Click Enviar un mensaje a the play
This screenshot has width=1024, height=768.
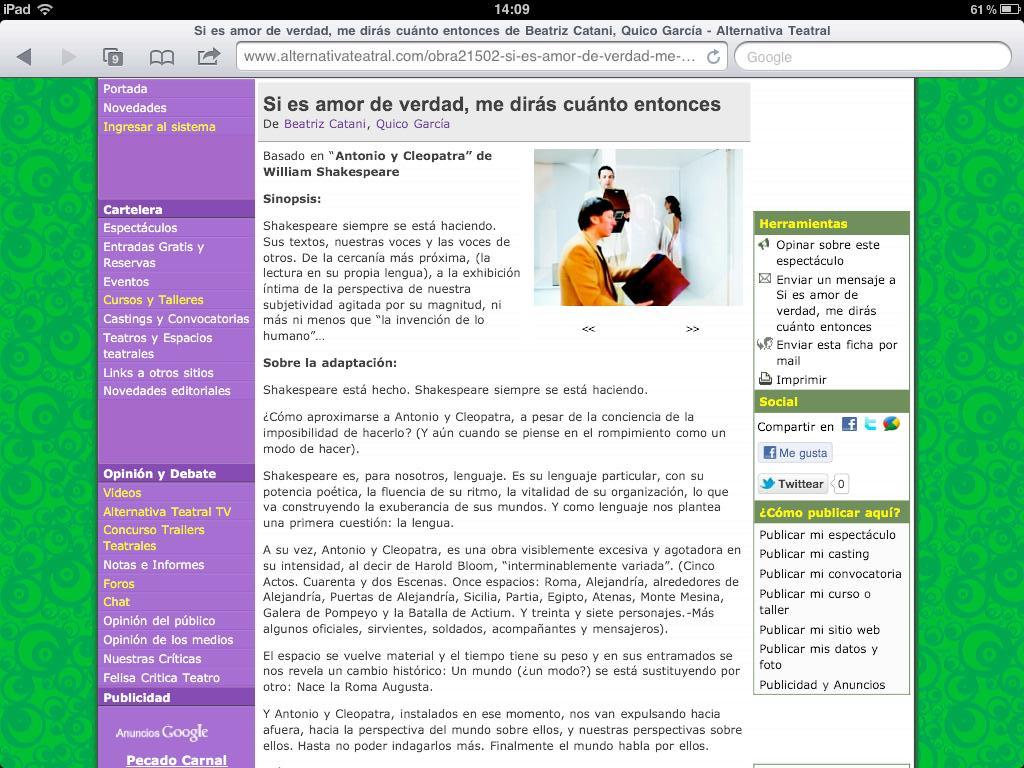click(836, 303)
